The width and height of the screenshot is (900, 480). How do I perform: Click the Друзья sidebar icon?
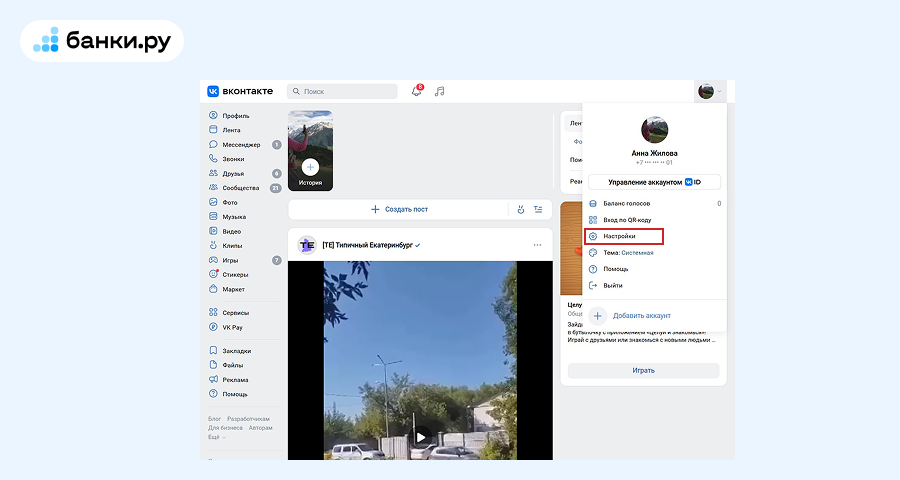pyautogui.click(x=213, y=173)
